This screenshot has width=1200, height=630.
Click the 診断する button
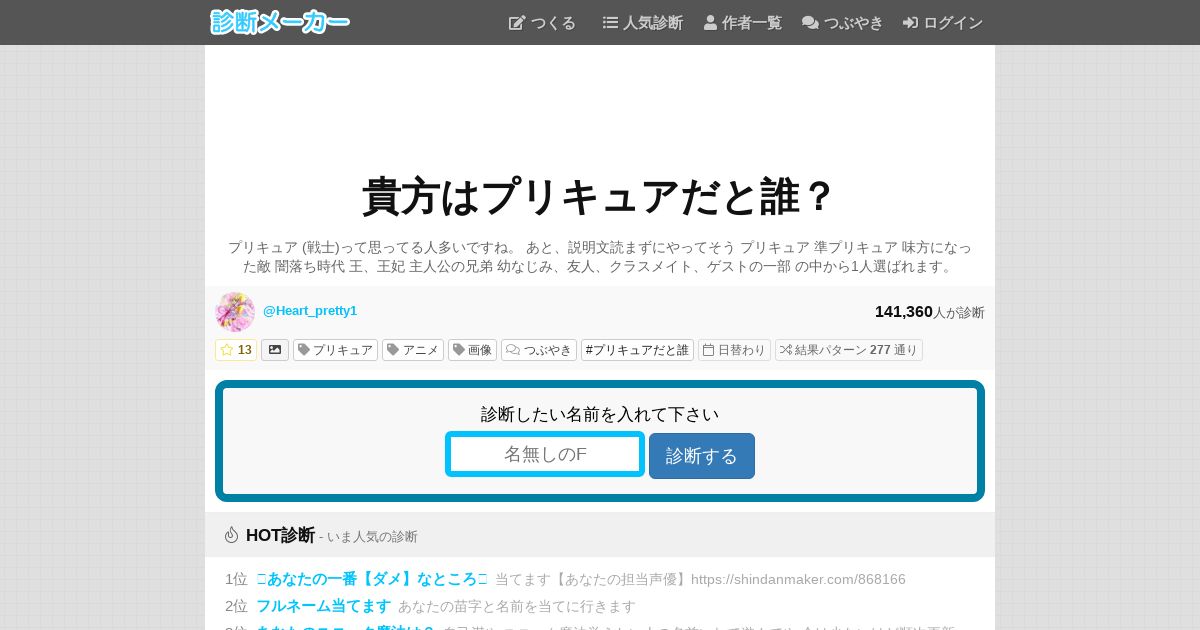coord(702,456)
